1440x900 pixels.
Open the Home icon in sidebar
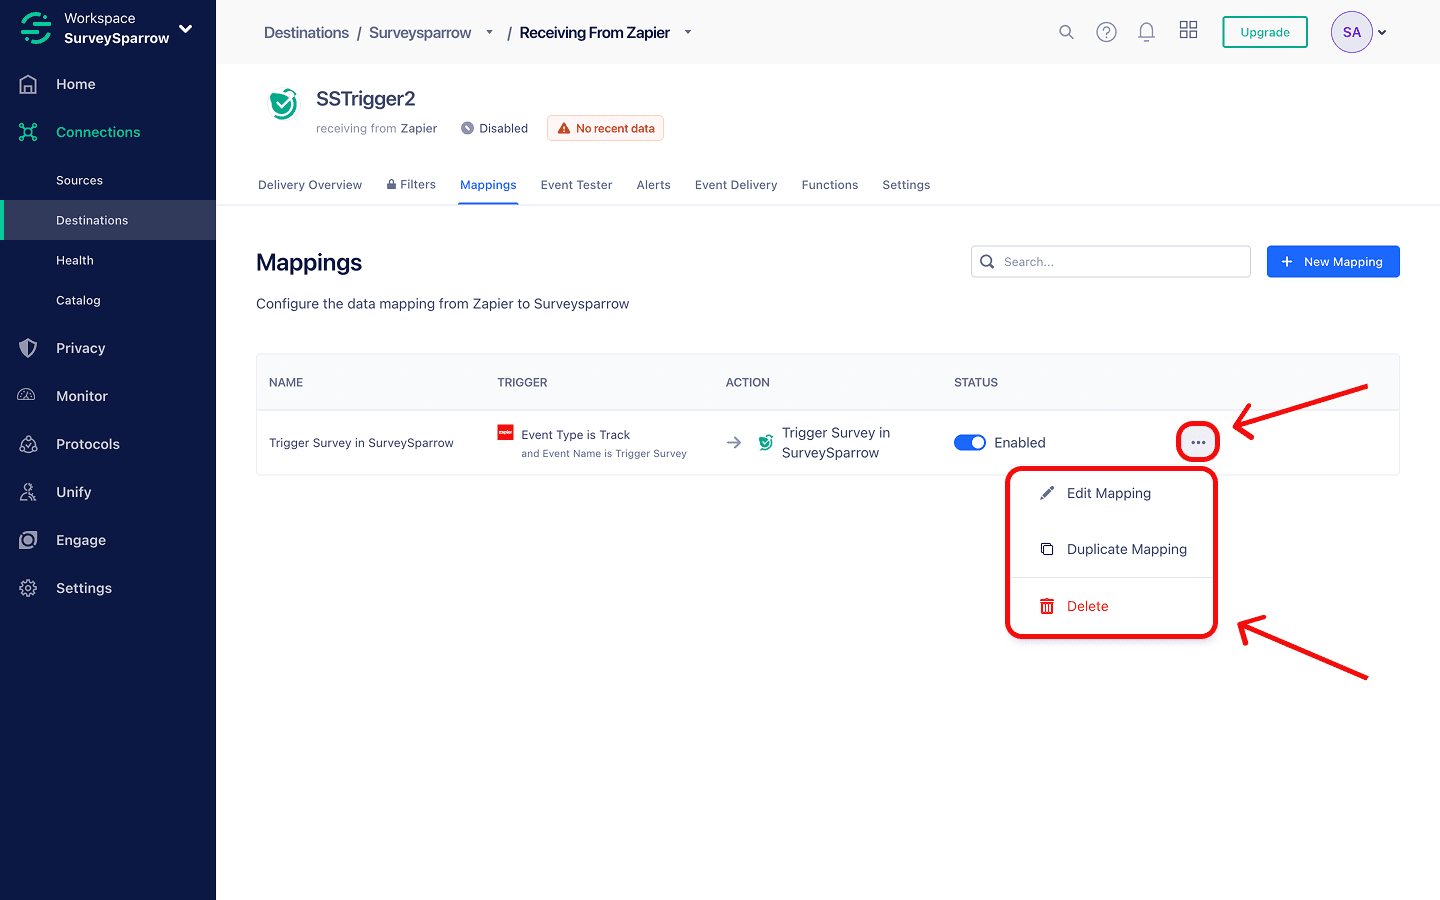pyautogui.click(x=28, y=84)
